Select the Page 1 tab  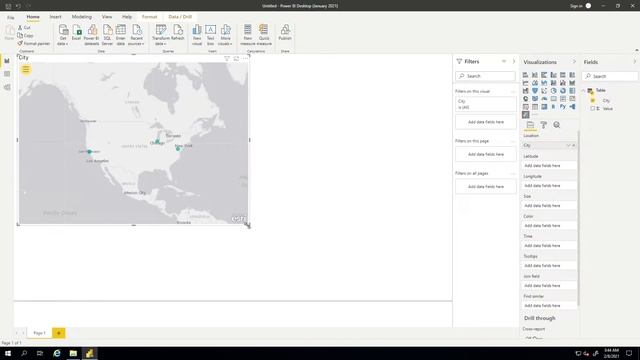(x=39, y=333)
